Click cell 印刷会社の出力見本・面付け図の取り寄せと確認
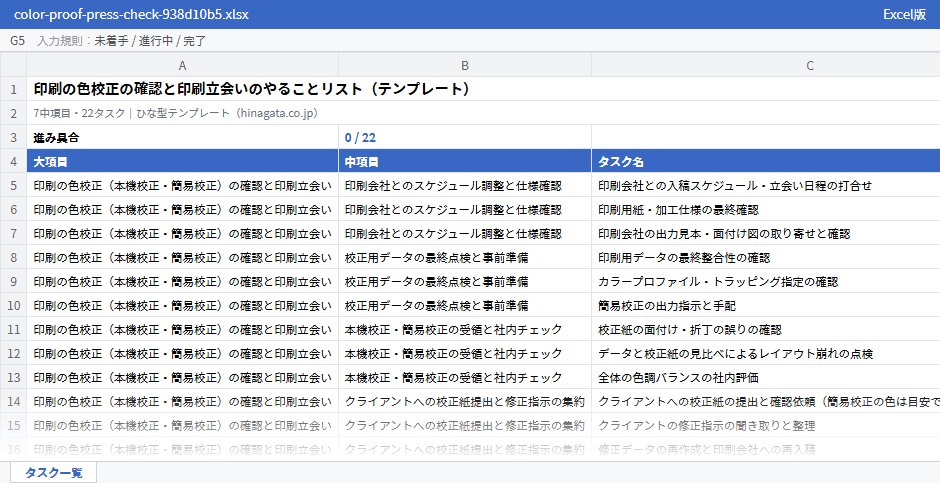 [x=766, y=234]
